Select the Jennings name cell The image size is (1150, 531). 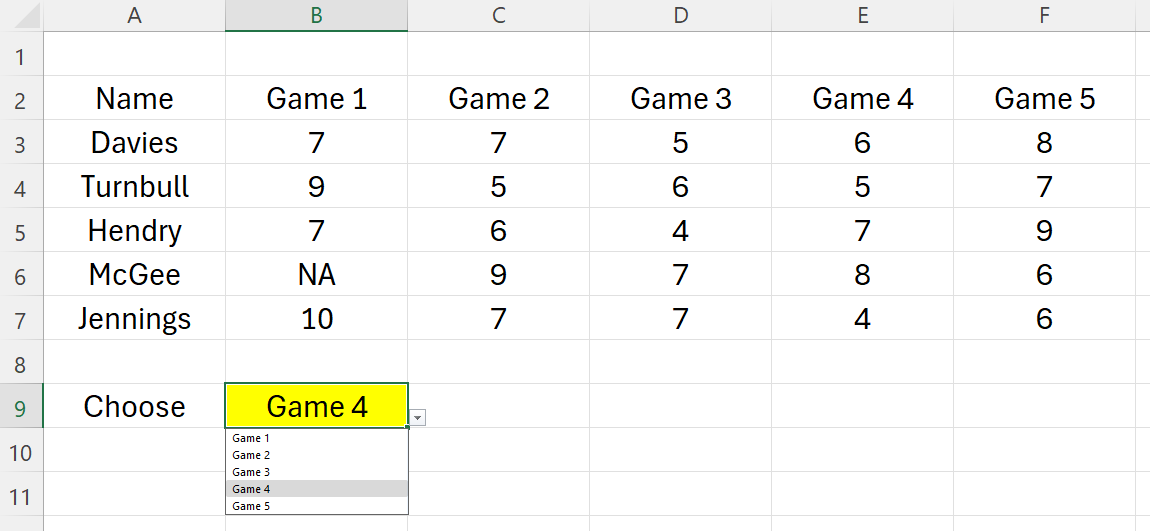(134, 319)
